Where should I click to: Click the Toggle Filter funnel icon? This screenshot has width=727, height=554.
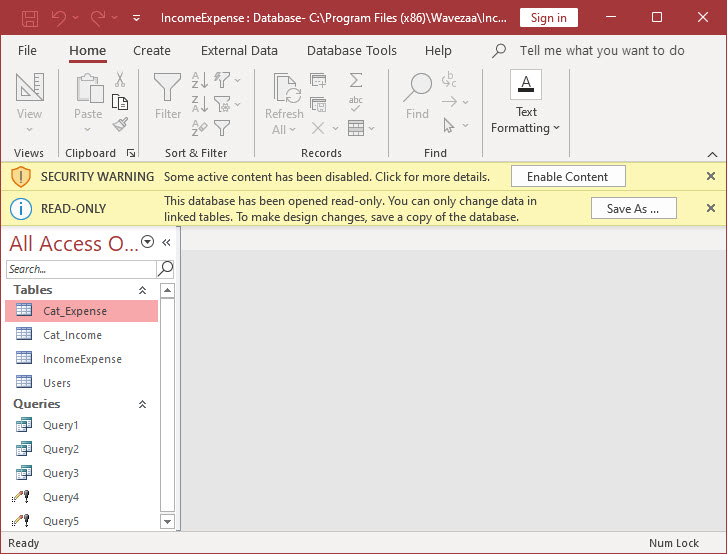pos(222,128)
